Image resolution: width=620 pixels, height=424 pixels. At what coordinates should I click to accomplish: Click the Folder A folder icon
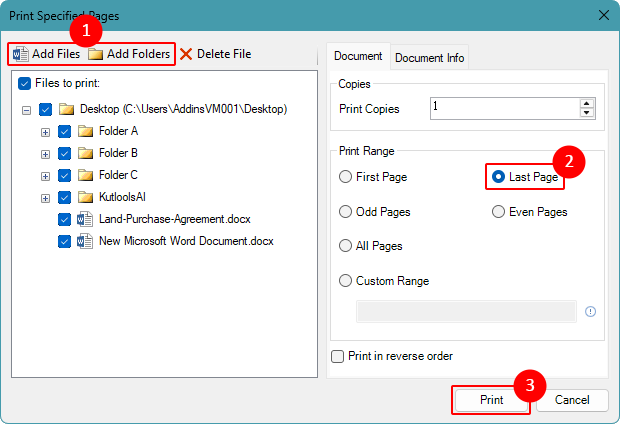point(85,131)
